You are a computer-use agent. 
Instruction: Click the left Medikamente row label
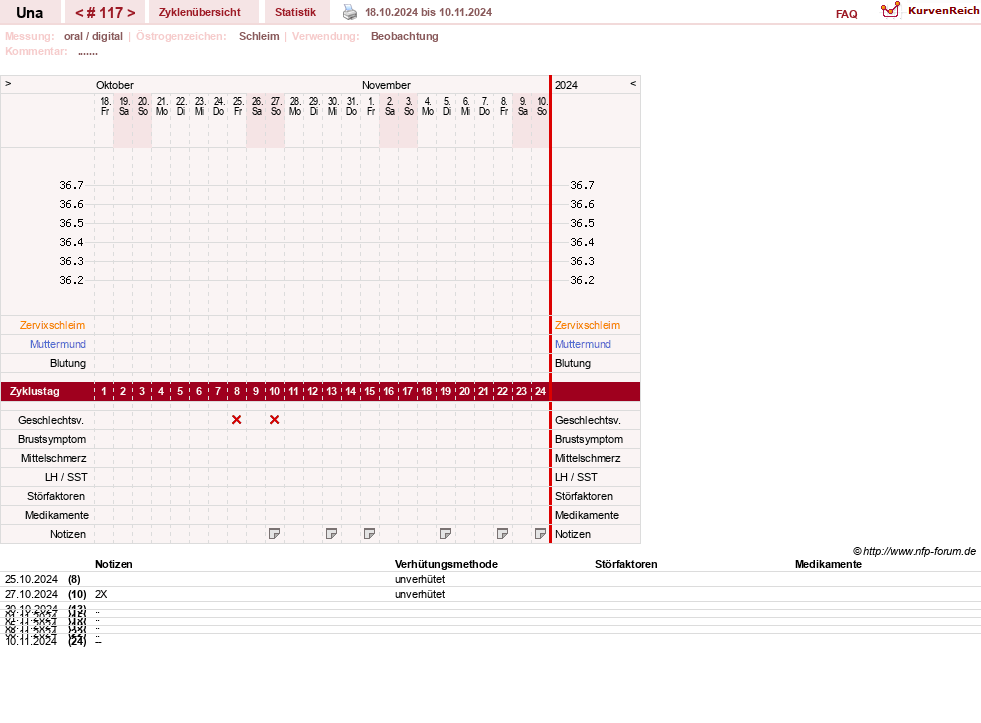tap(57, 515)
